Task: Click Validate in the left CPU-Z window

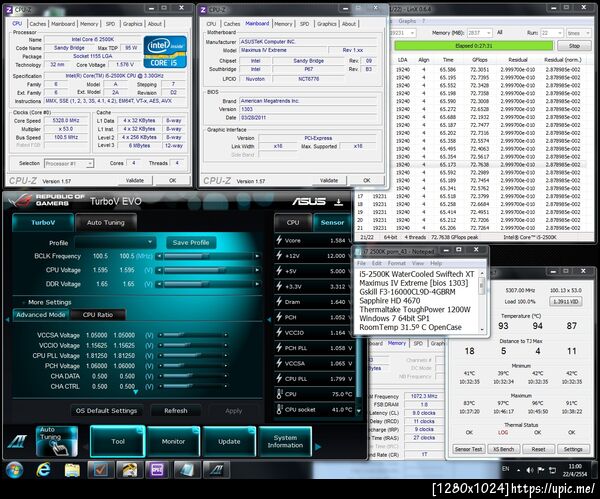Action: pyautogui.click(x=135, y=180)
